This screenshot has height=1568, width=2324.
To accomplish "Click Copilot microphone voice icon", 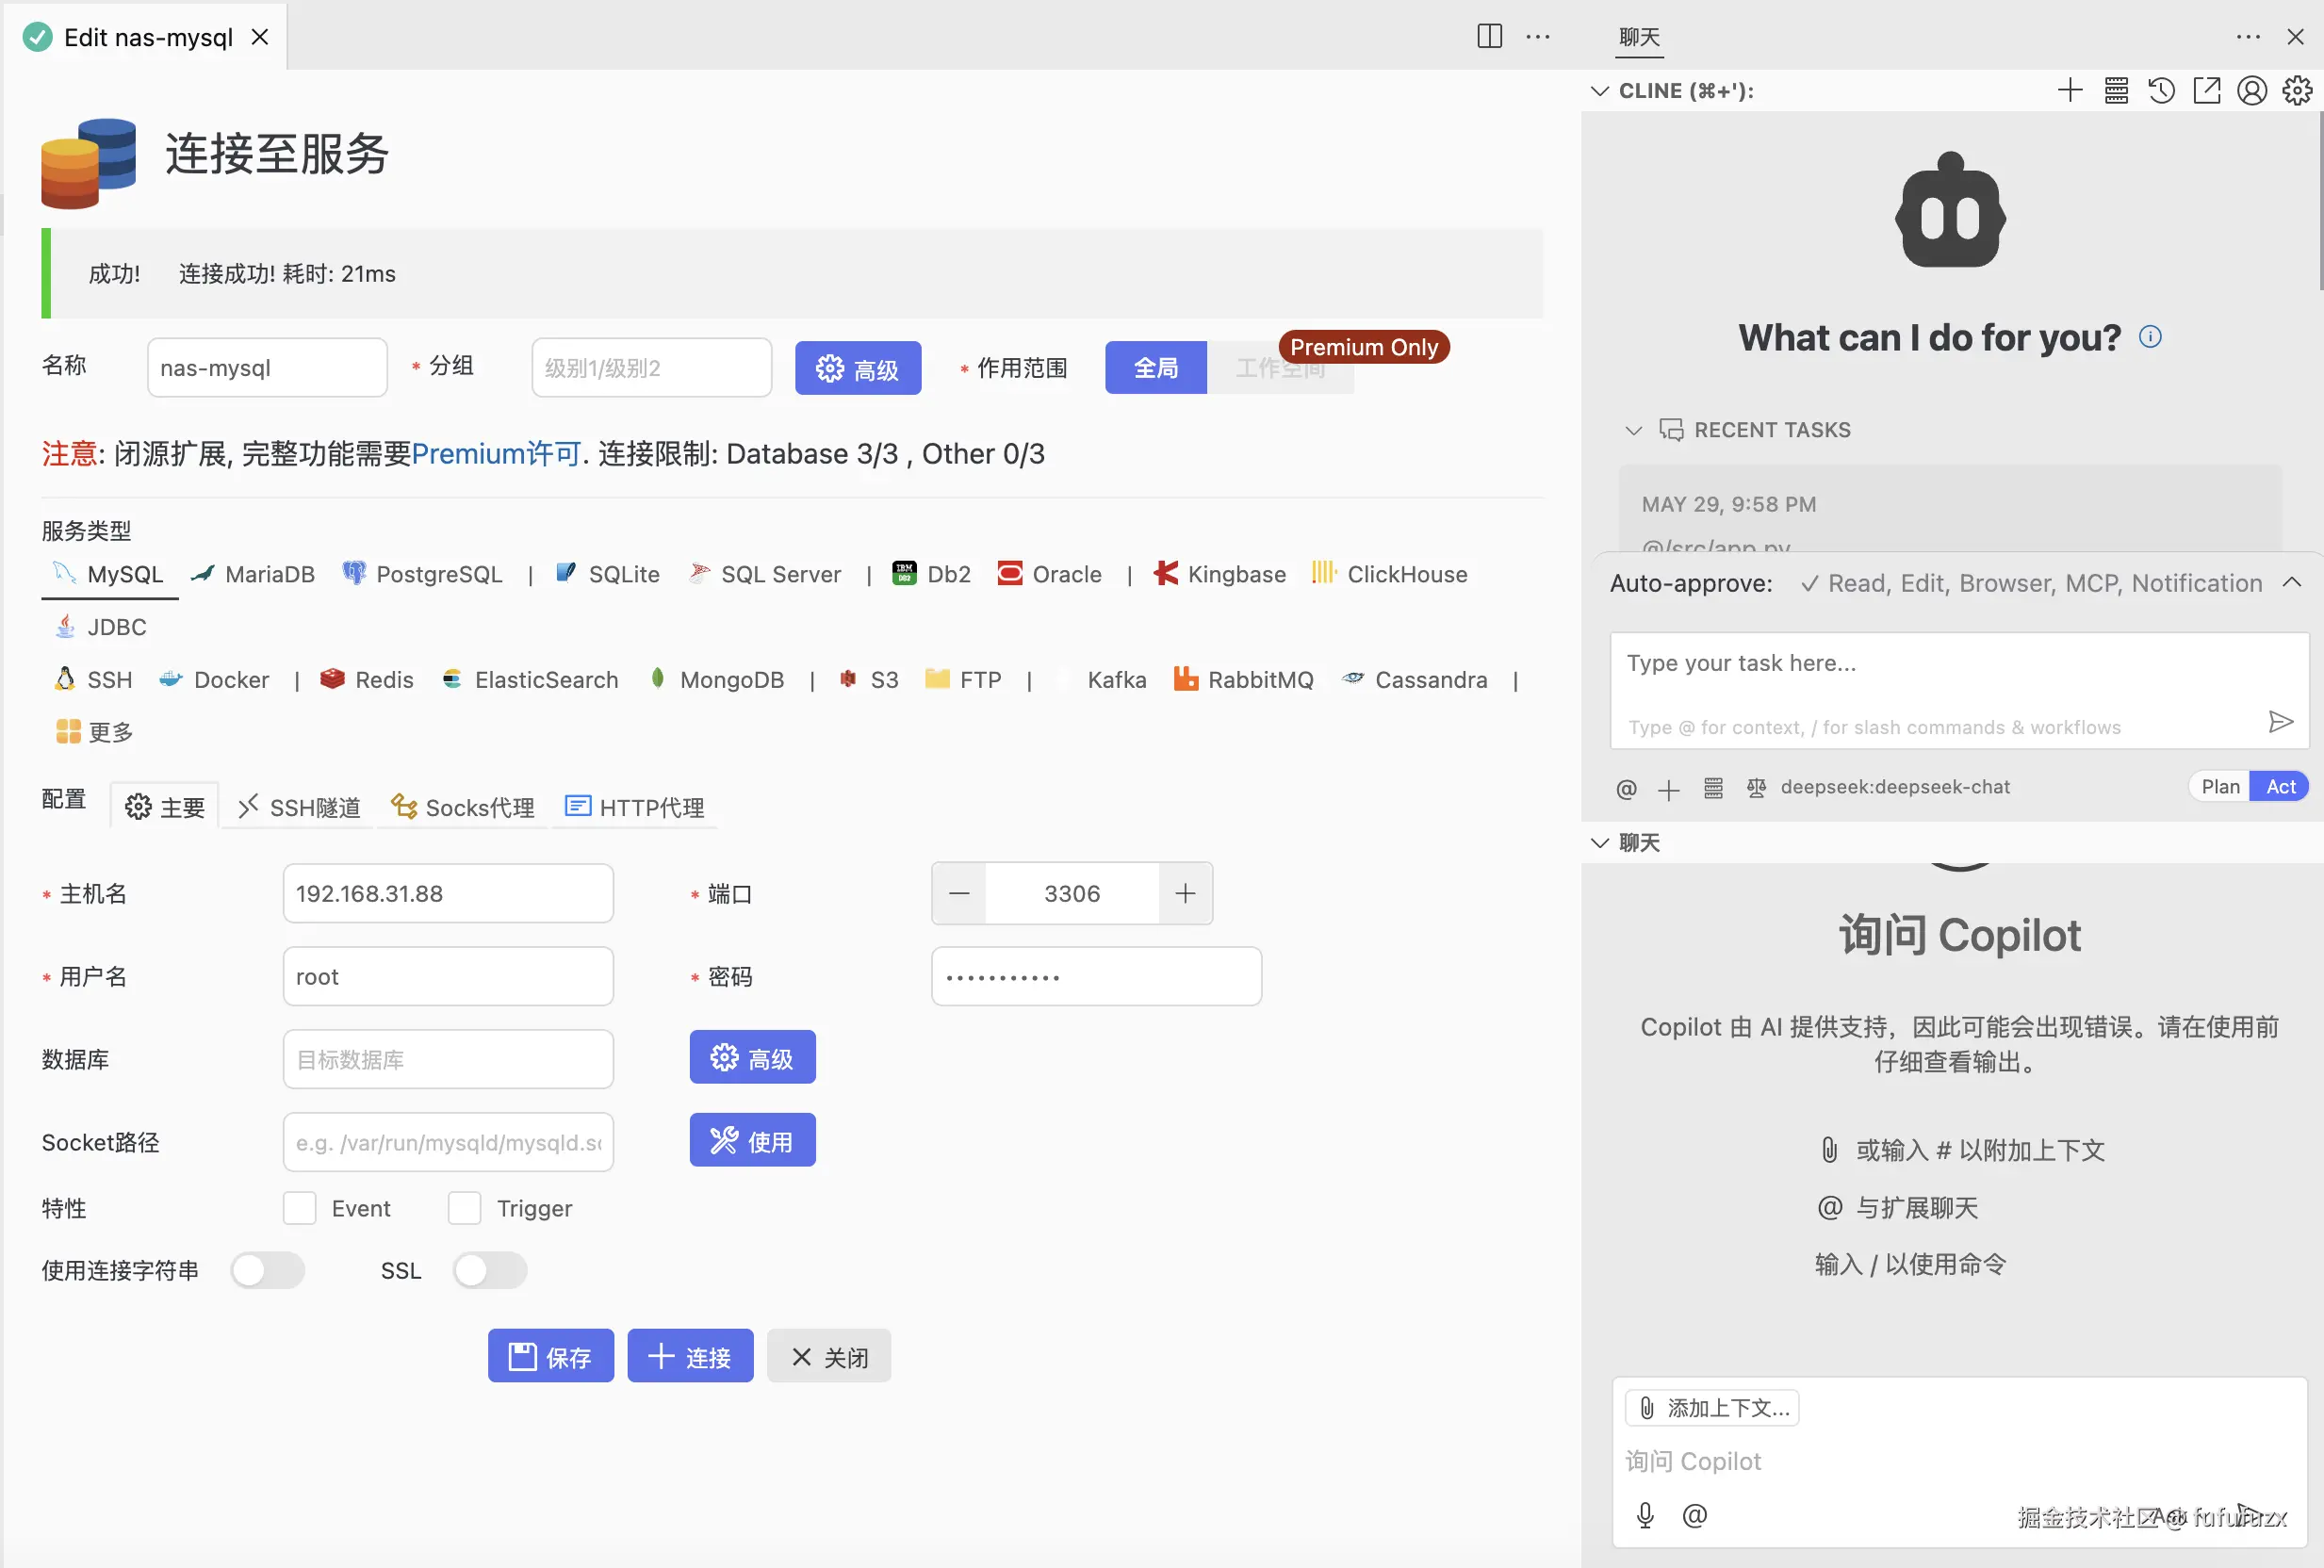I will (x=1645, y=1516).
